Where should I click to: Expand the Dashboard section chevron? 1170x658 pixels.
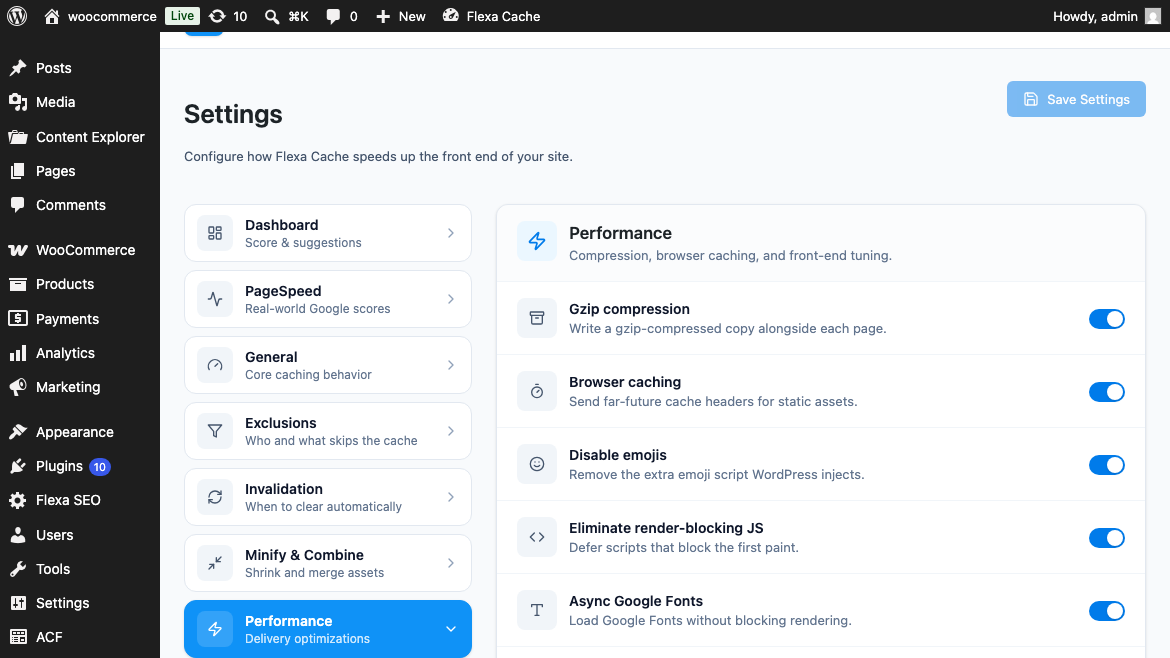tap(451, 234)
